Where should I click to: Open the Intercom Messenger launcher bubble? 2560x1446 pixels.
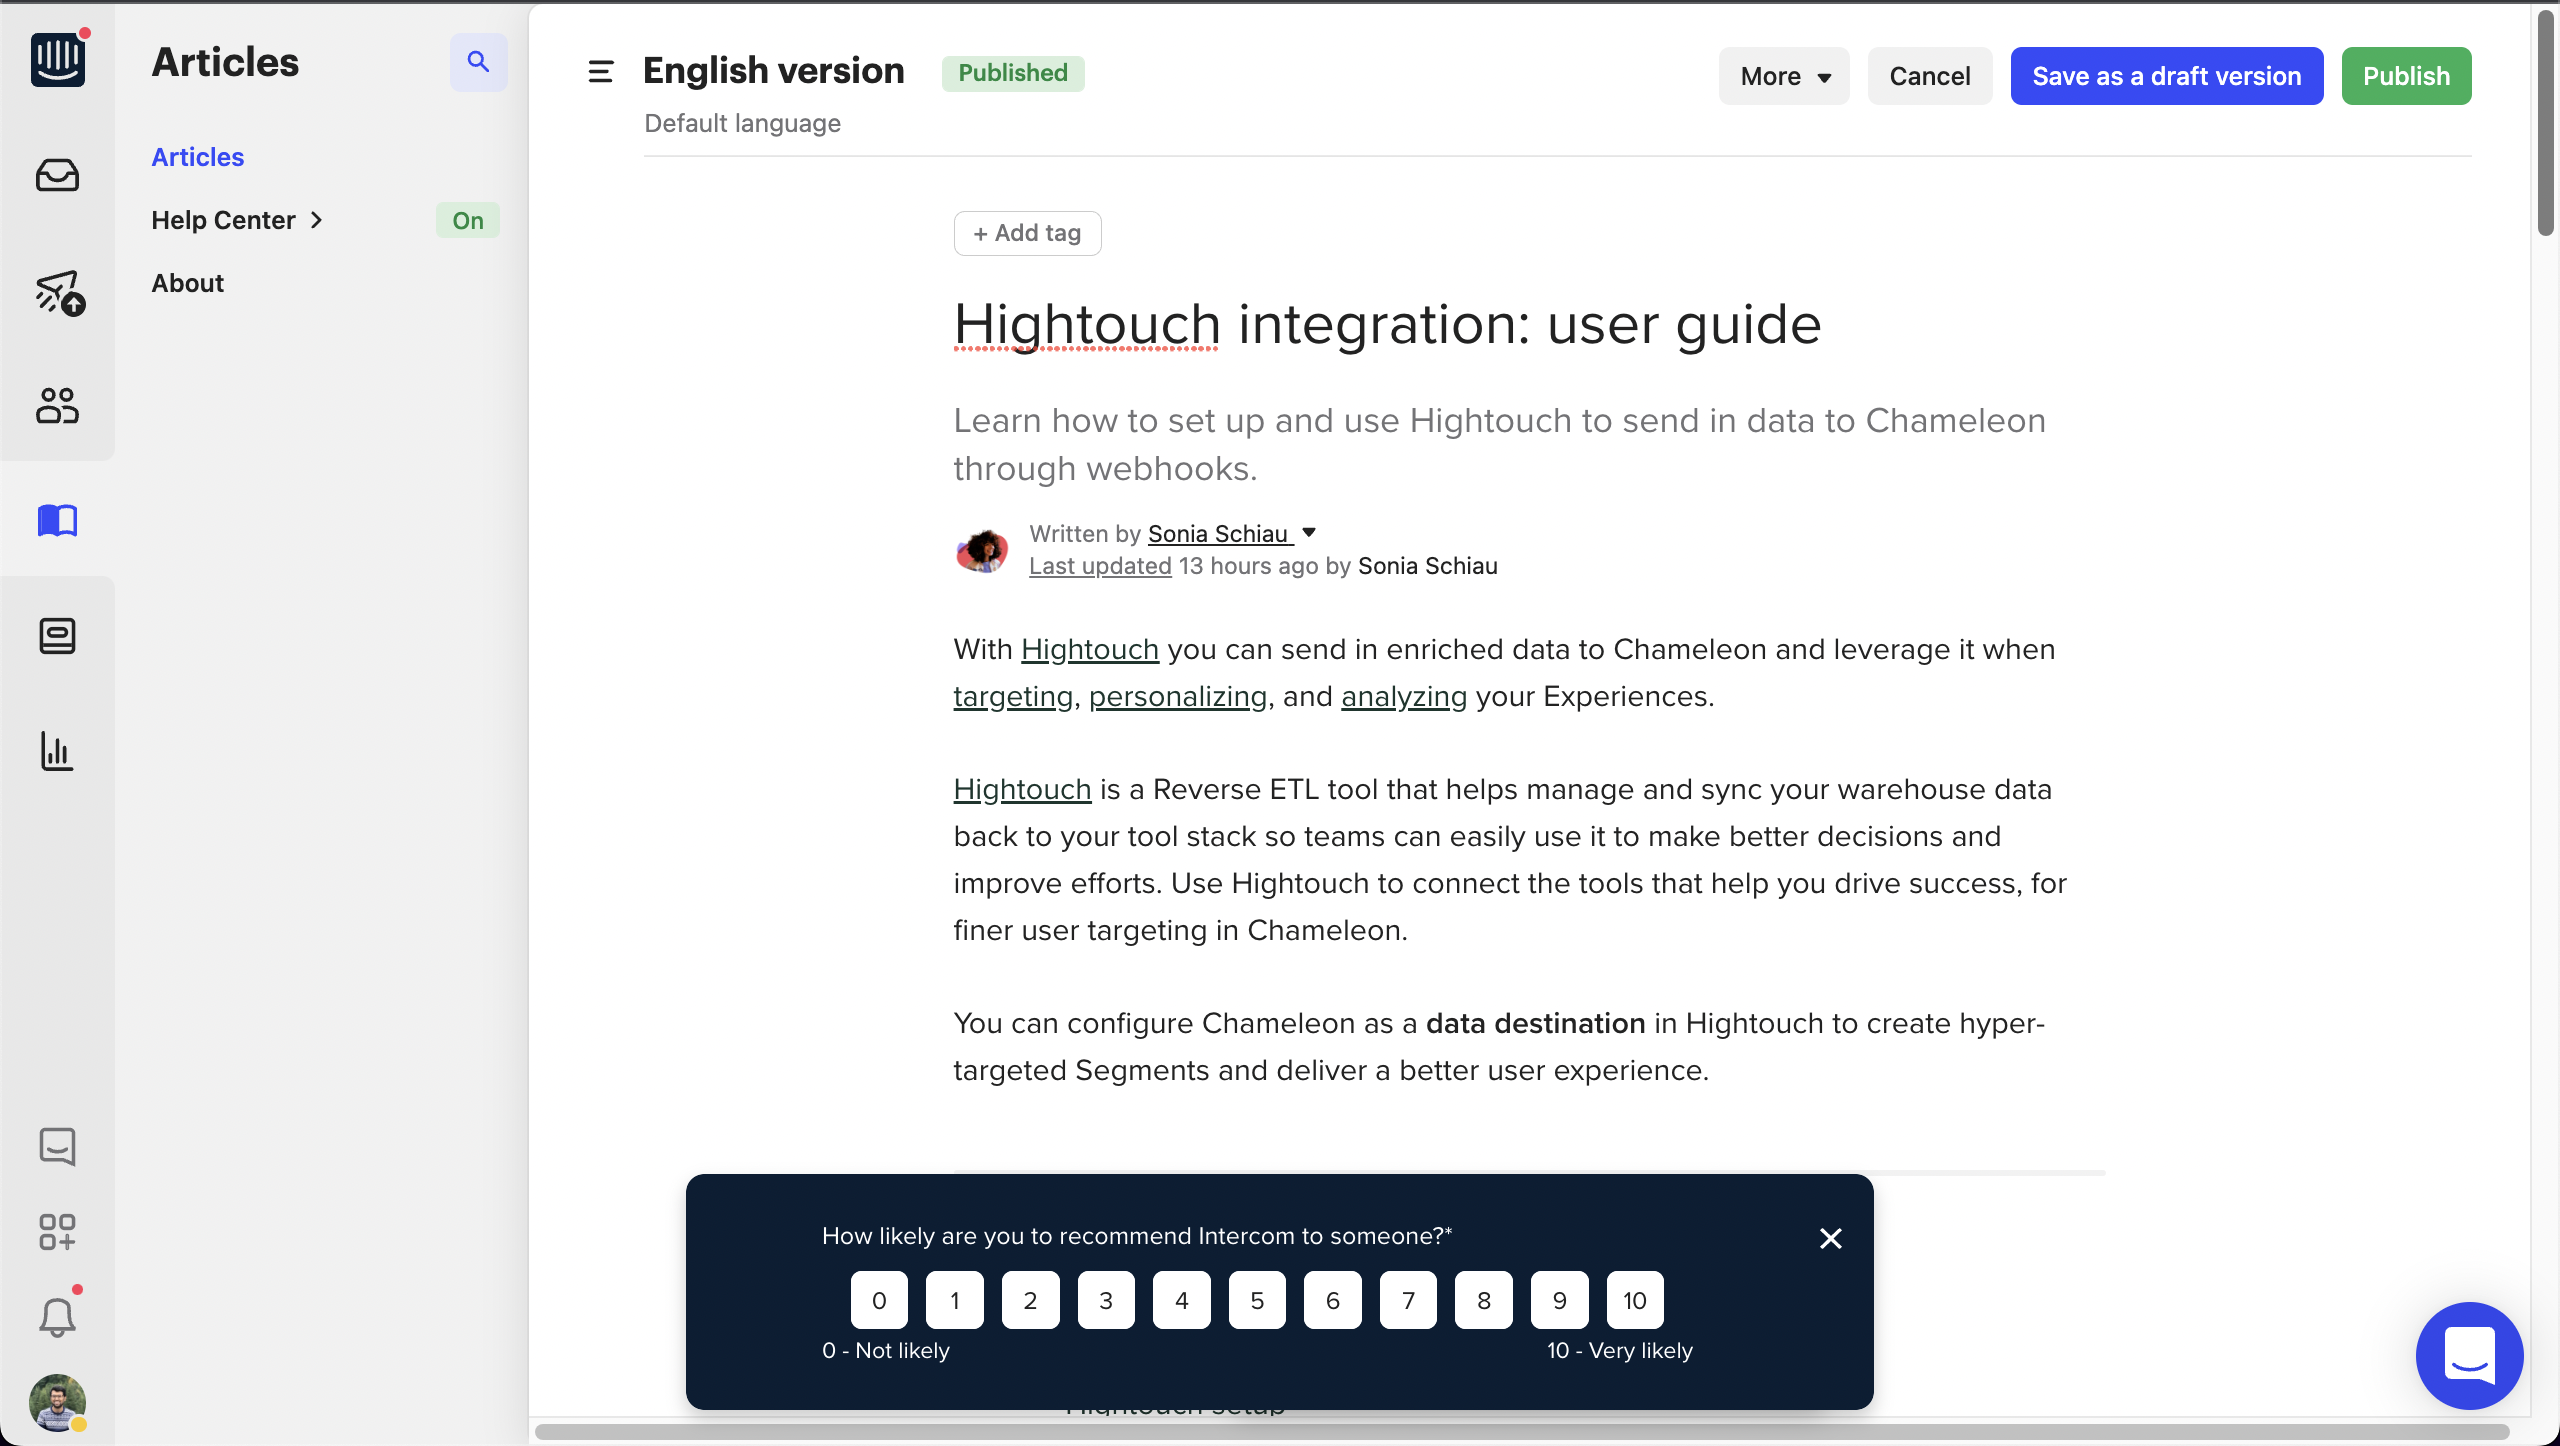2469,1355
